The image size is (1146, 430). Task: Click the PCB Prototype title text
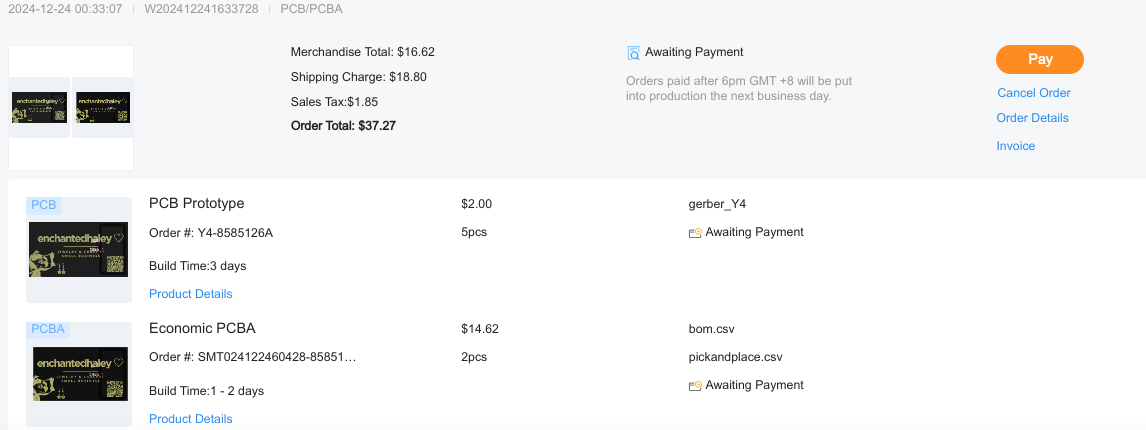(x=196, y=204)
